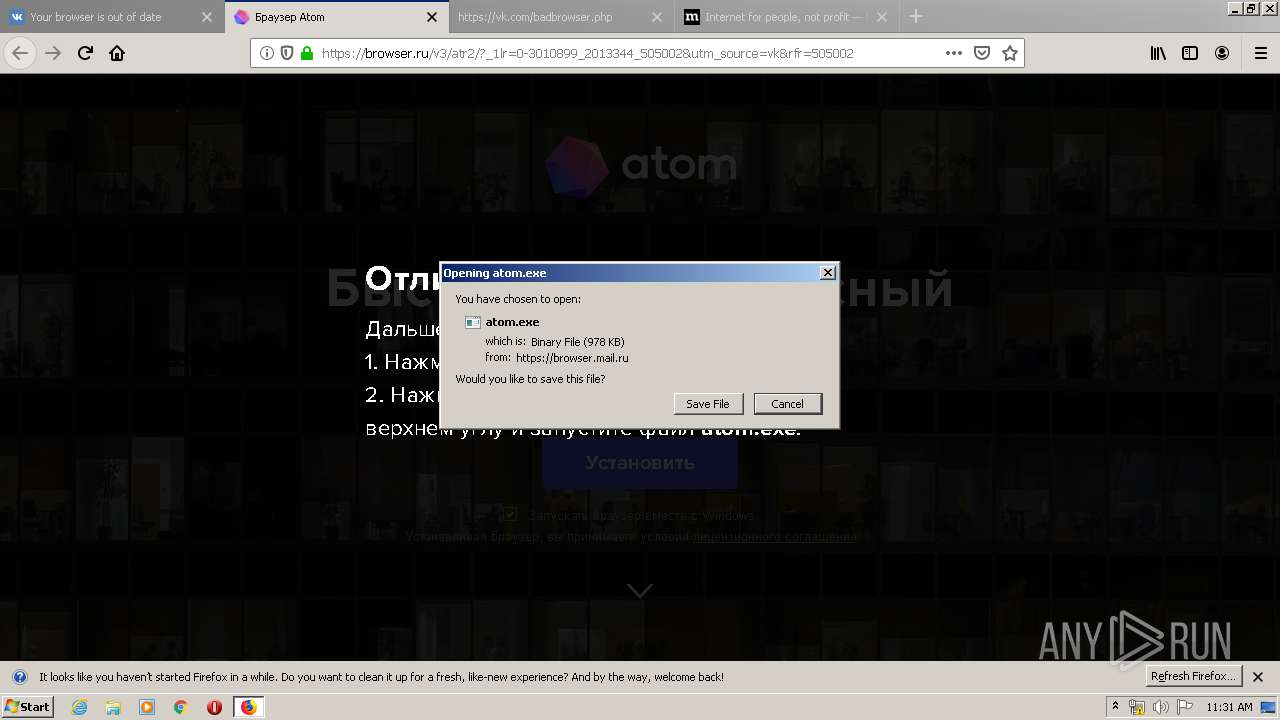
Task: Cancel the atom.exe download dialog
Action: 788,404
